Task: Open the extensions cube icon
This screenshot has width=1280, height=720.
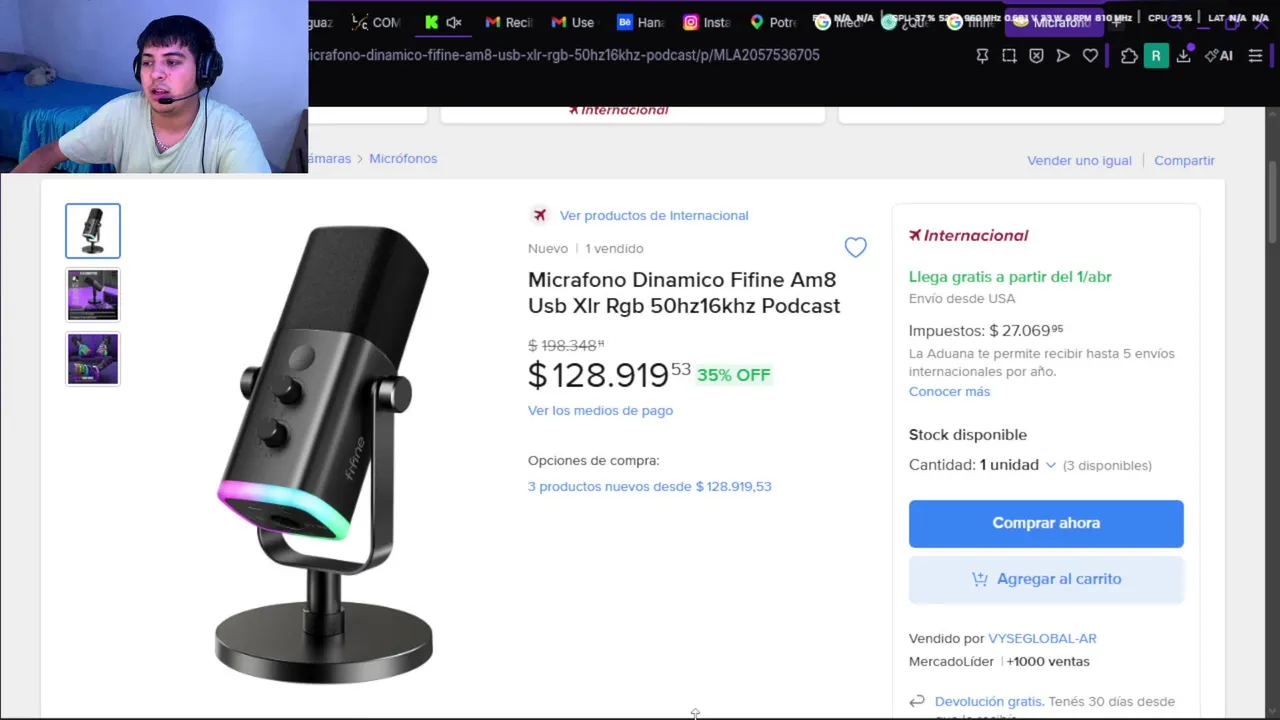Action: coord(1129,56)
